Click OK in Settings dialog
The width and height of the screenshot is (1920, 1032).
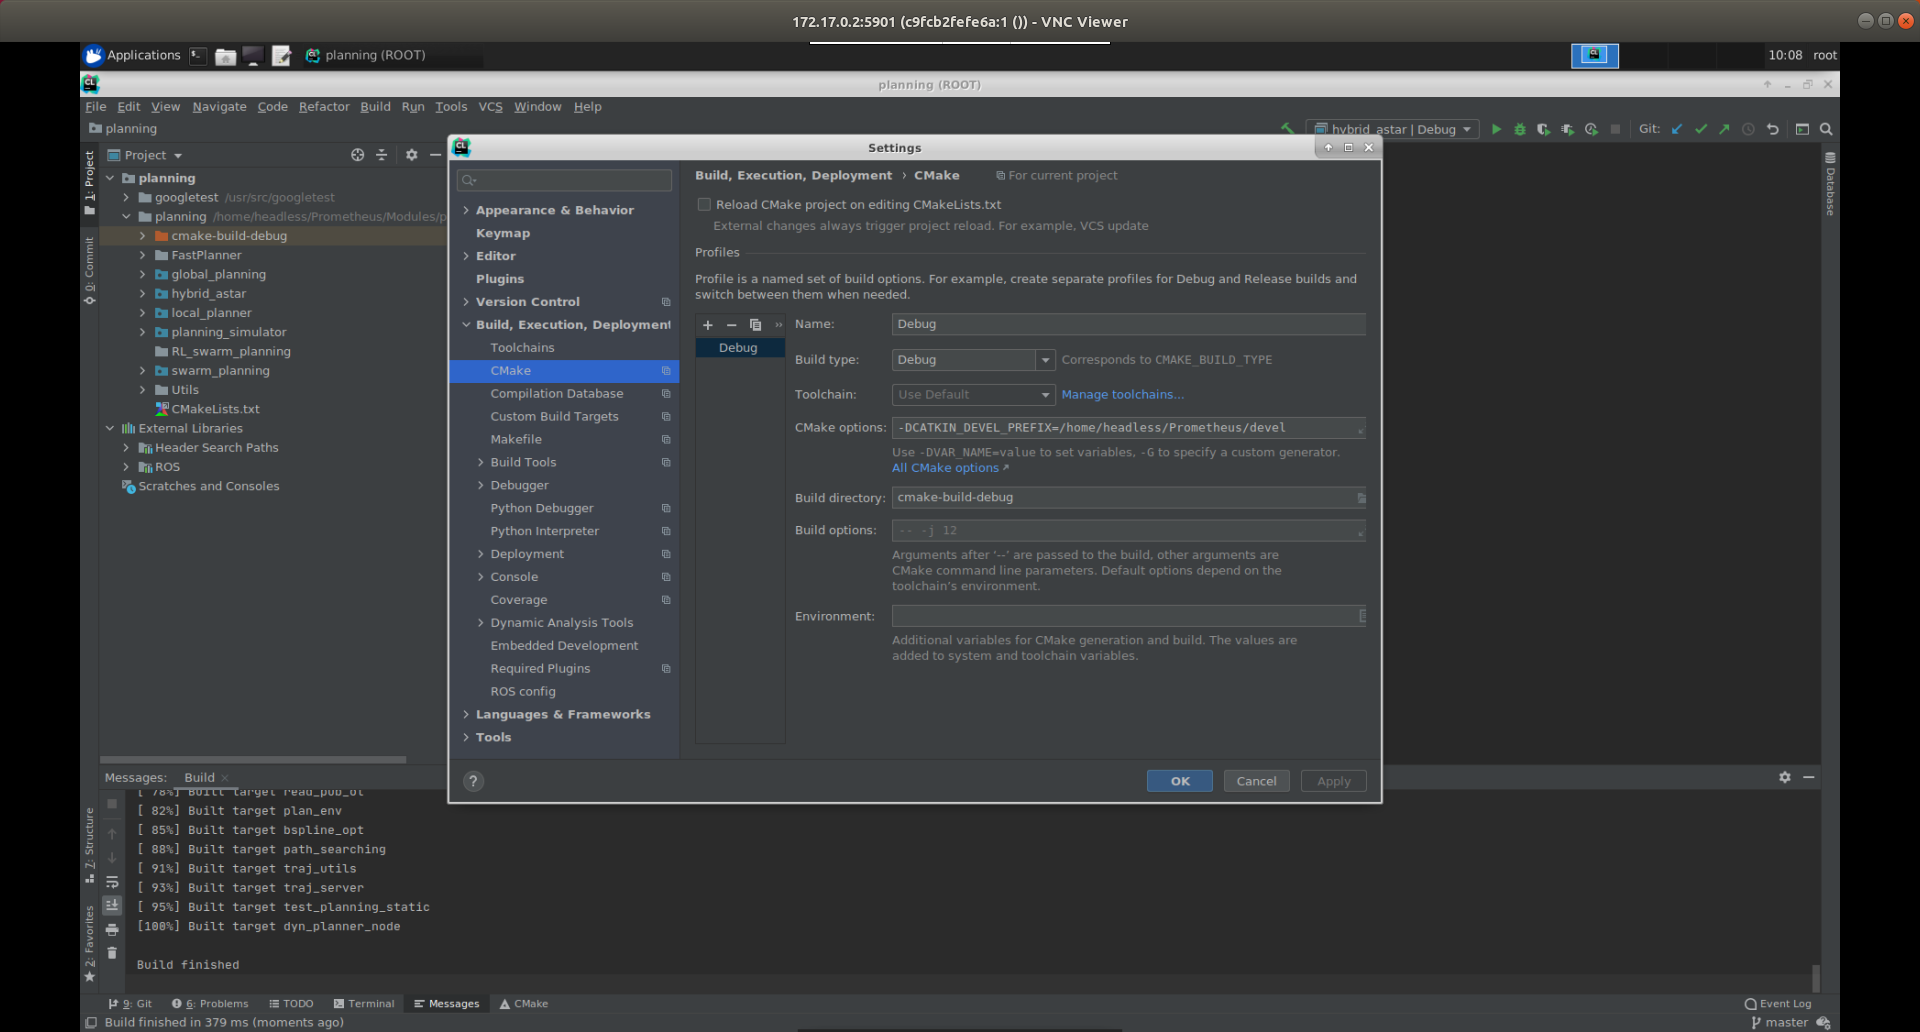[x=1180, y=781]
